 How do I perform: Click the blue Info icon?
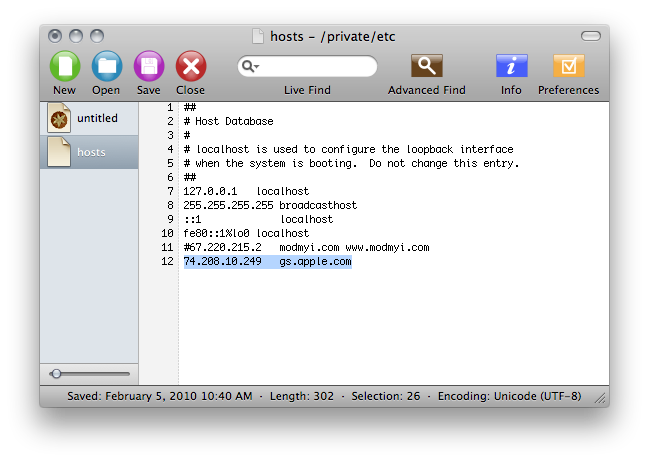coord(512,65)
